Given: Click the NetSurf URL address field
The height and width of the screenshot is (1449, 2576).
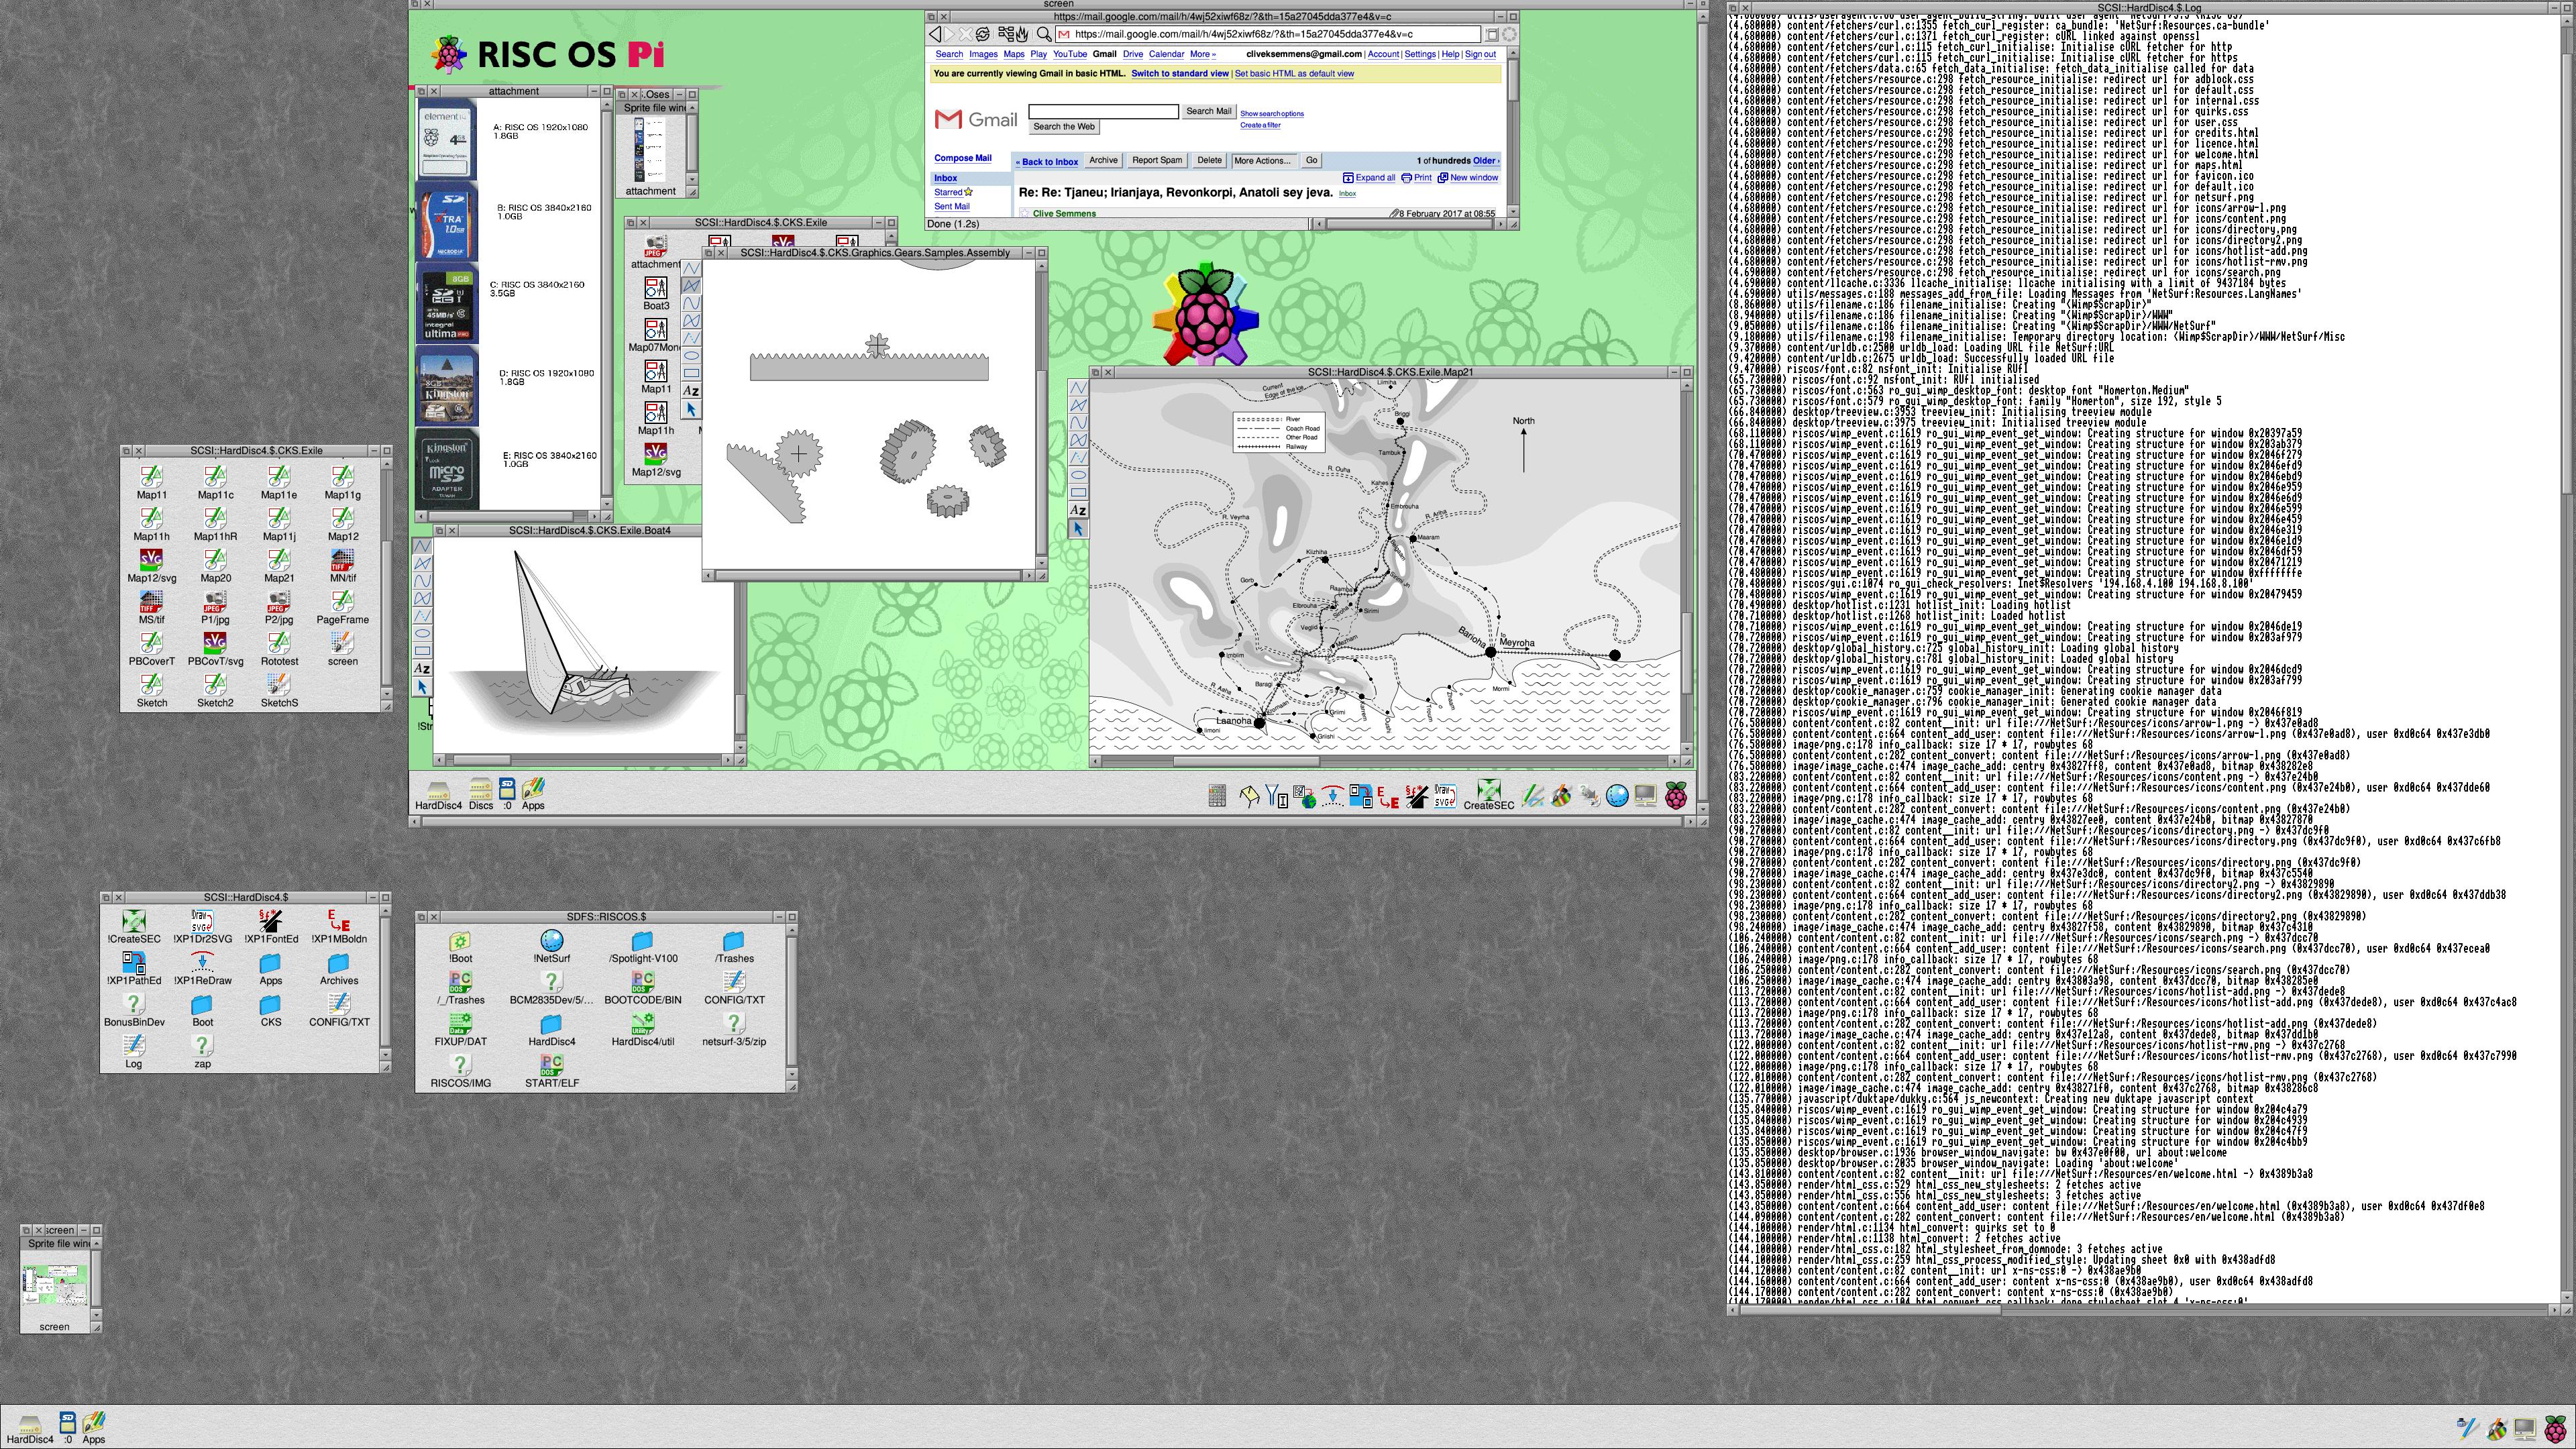Looking at the screenshot, I should (x=1267, y=34).
